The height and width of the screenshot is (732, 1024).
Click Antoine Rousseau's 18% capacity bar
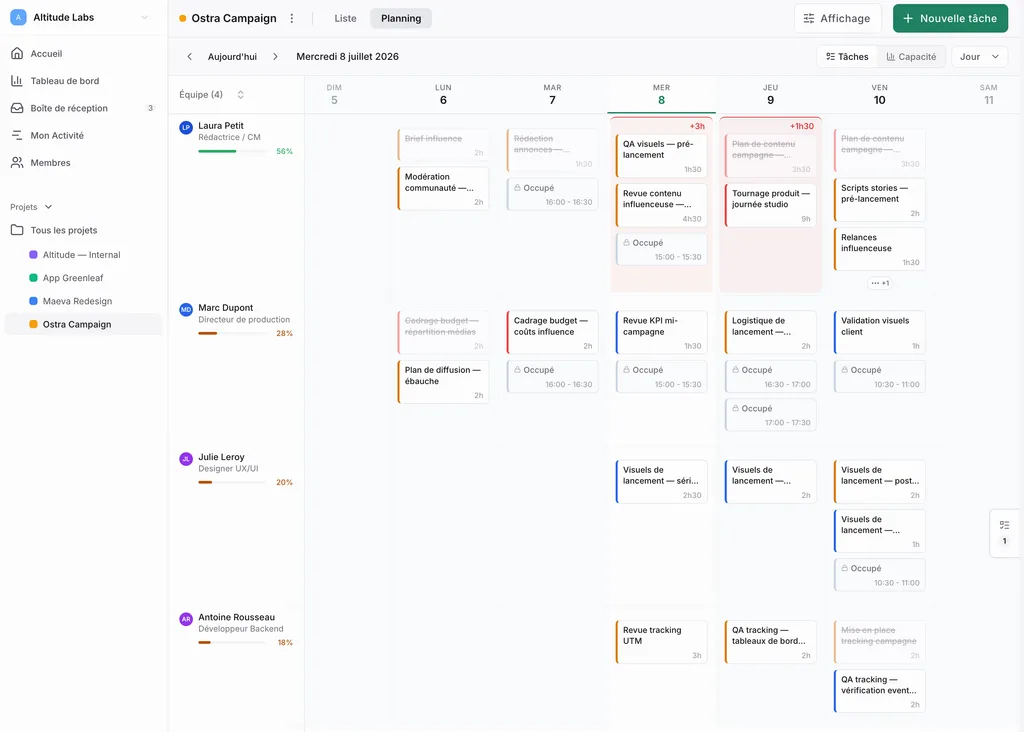[232, 643]
